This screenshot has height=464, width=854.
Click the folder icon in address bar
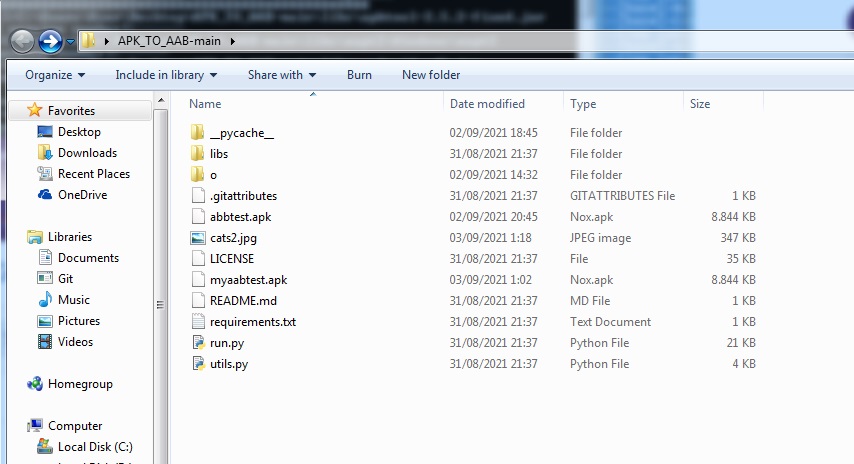88,40
